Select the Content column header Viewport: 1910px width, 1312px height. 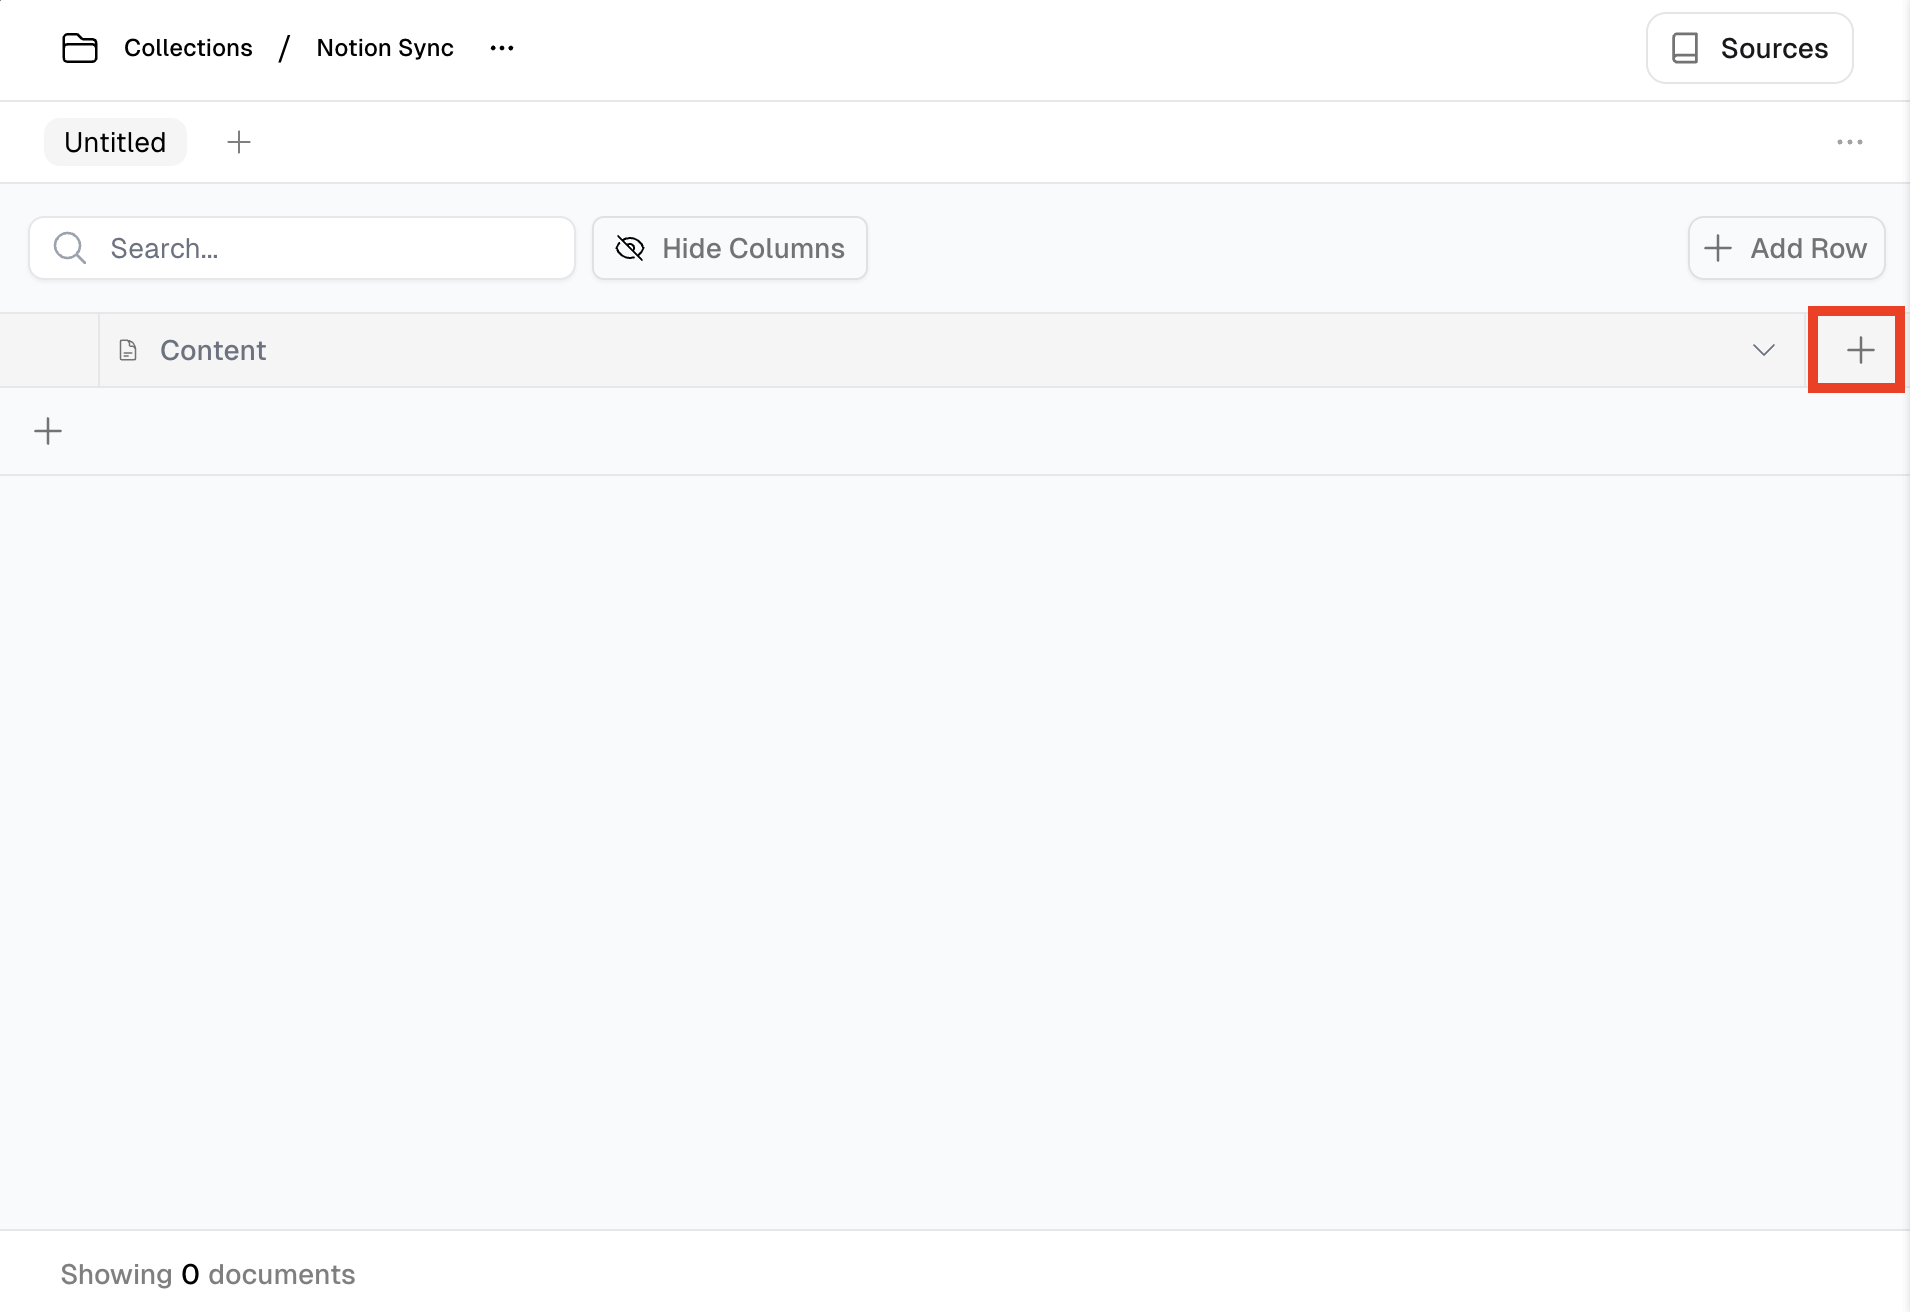(x=213, y=350)
